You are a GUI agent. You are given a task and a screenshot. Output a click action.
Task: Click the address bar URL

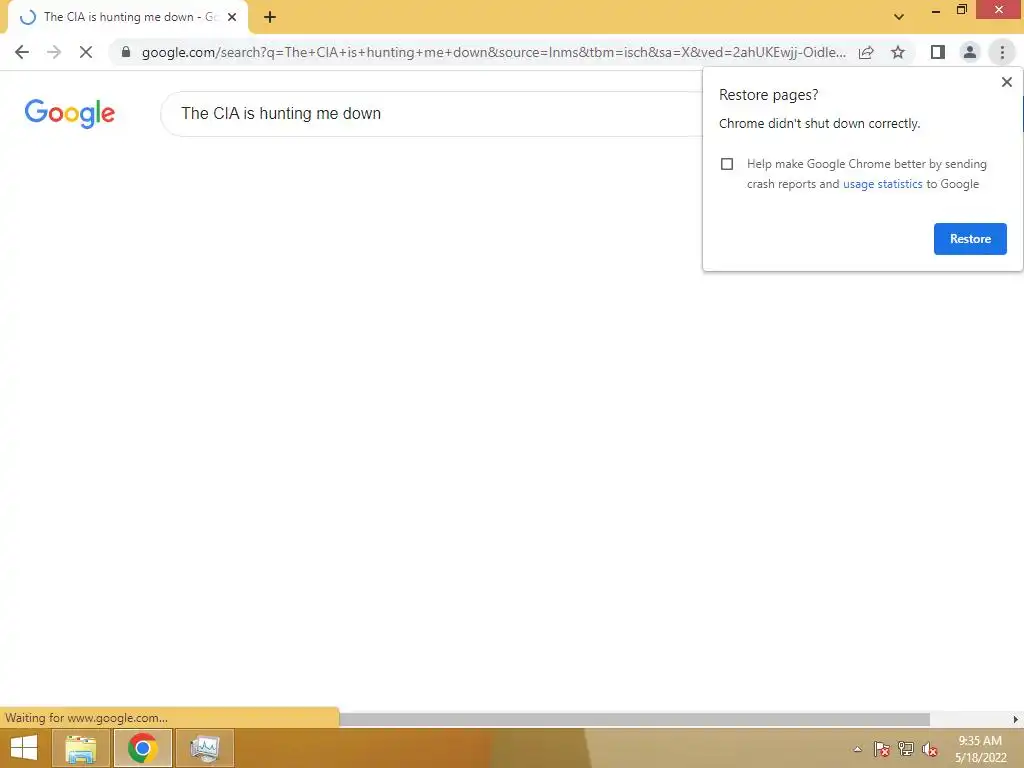pos(493,52)
